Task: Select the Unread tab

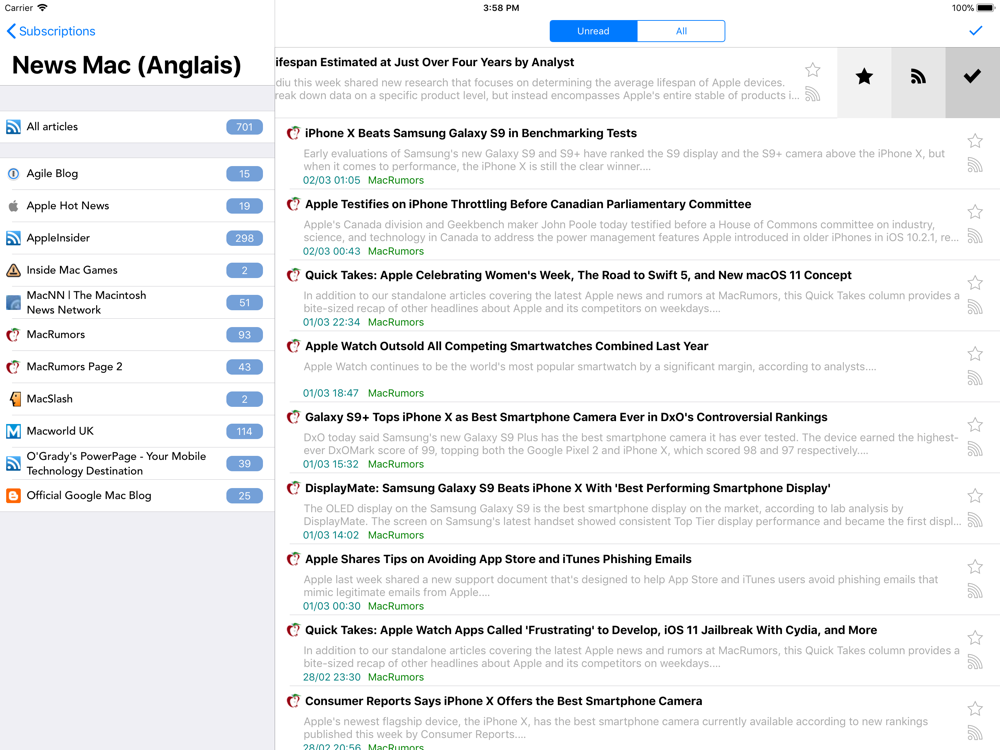Action: tap(593, 31)
